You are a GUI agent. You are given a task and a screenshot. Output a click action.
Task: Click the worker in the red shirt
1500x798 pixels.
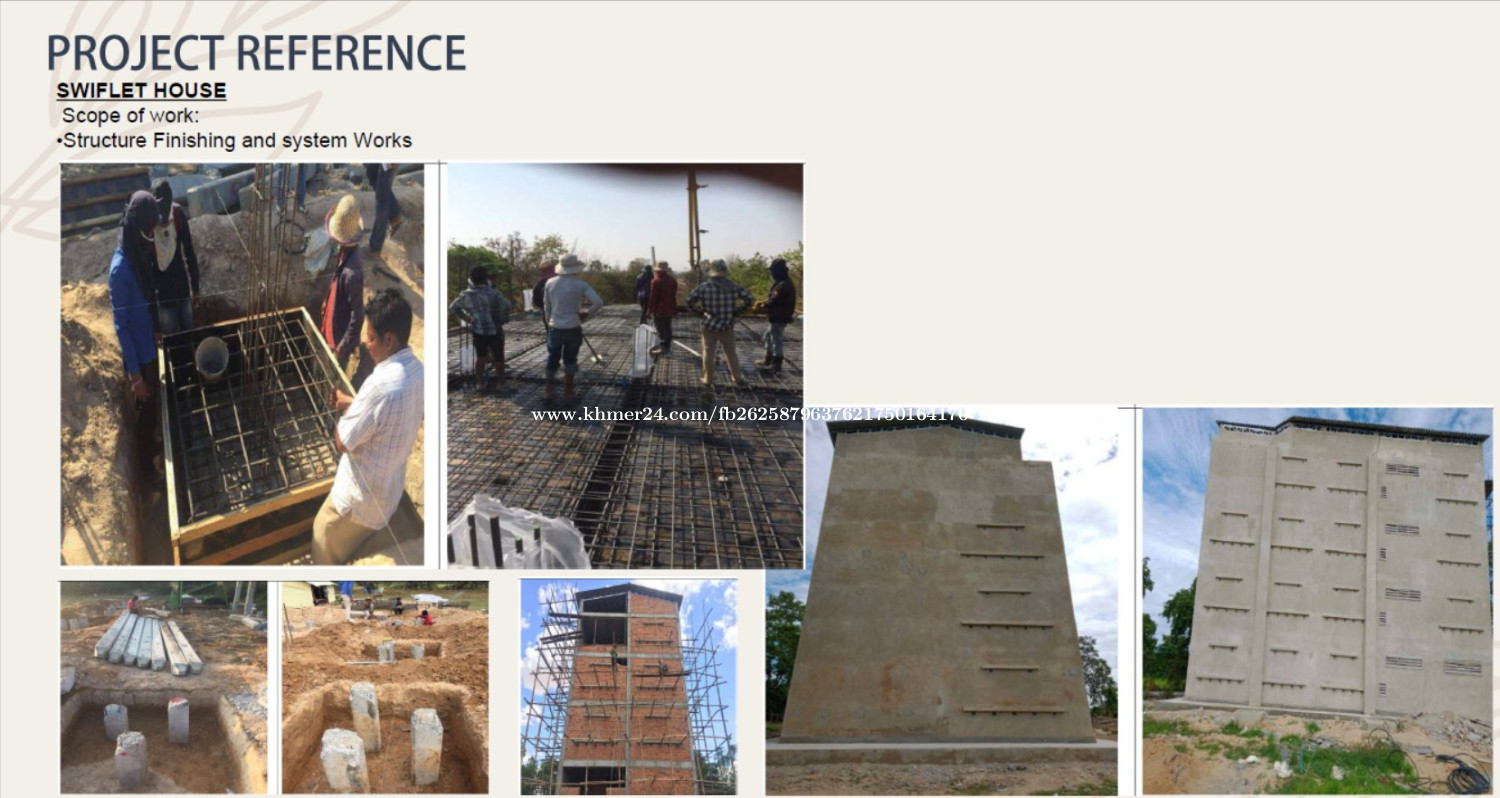pyautogui.click(x=662, y=307)
